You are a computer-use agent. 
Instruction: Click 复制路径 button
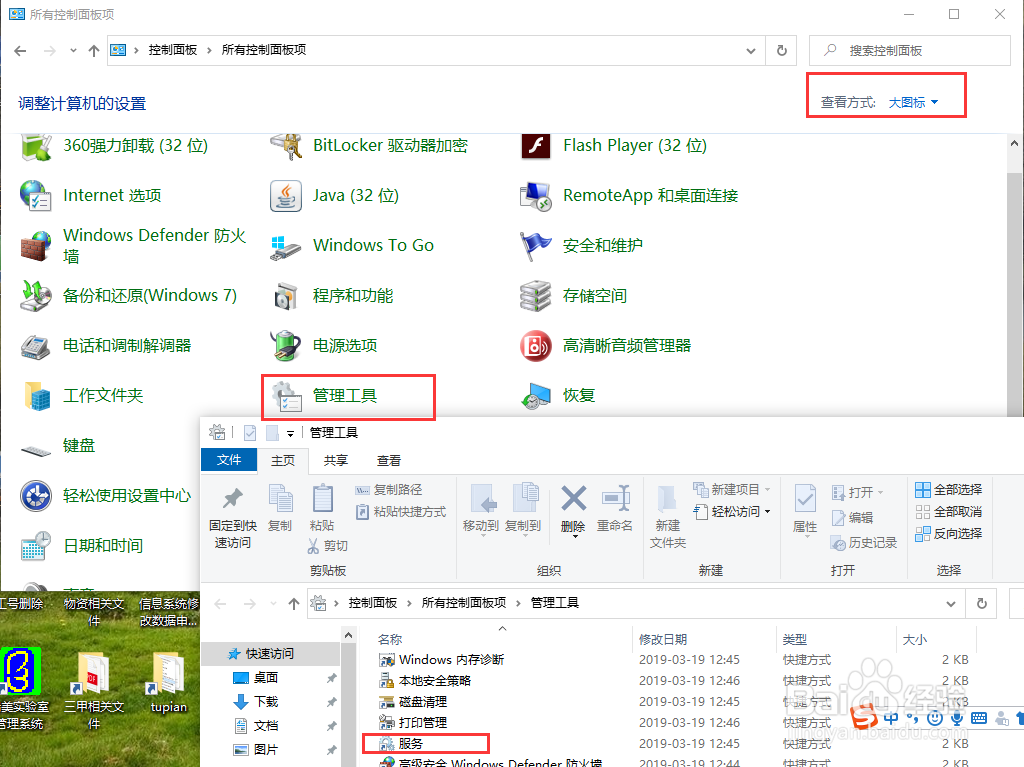389,489
